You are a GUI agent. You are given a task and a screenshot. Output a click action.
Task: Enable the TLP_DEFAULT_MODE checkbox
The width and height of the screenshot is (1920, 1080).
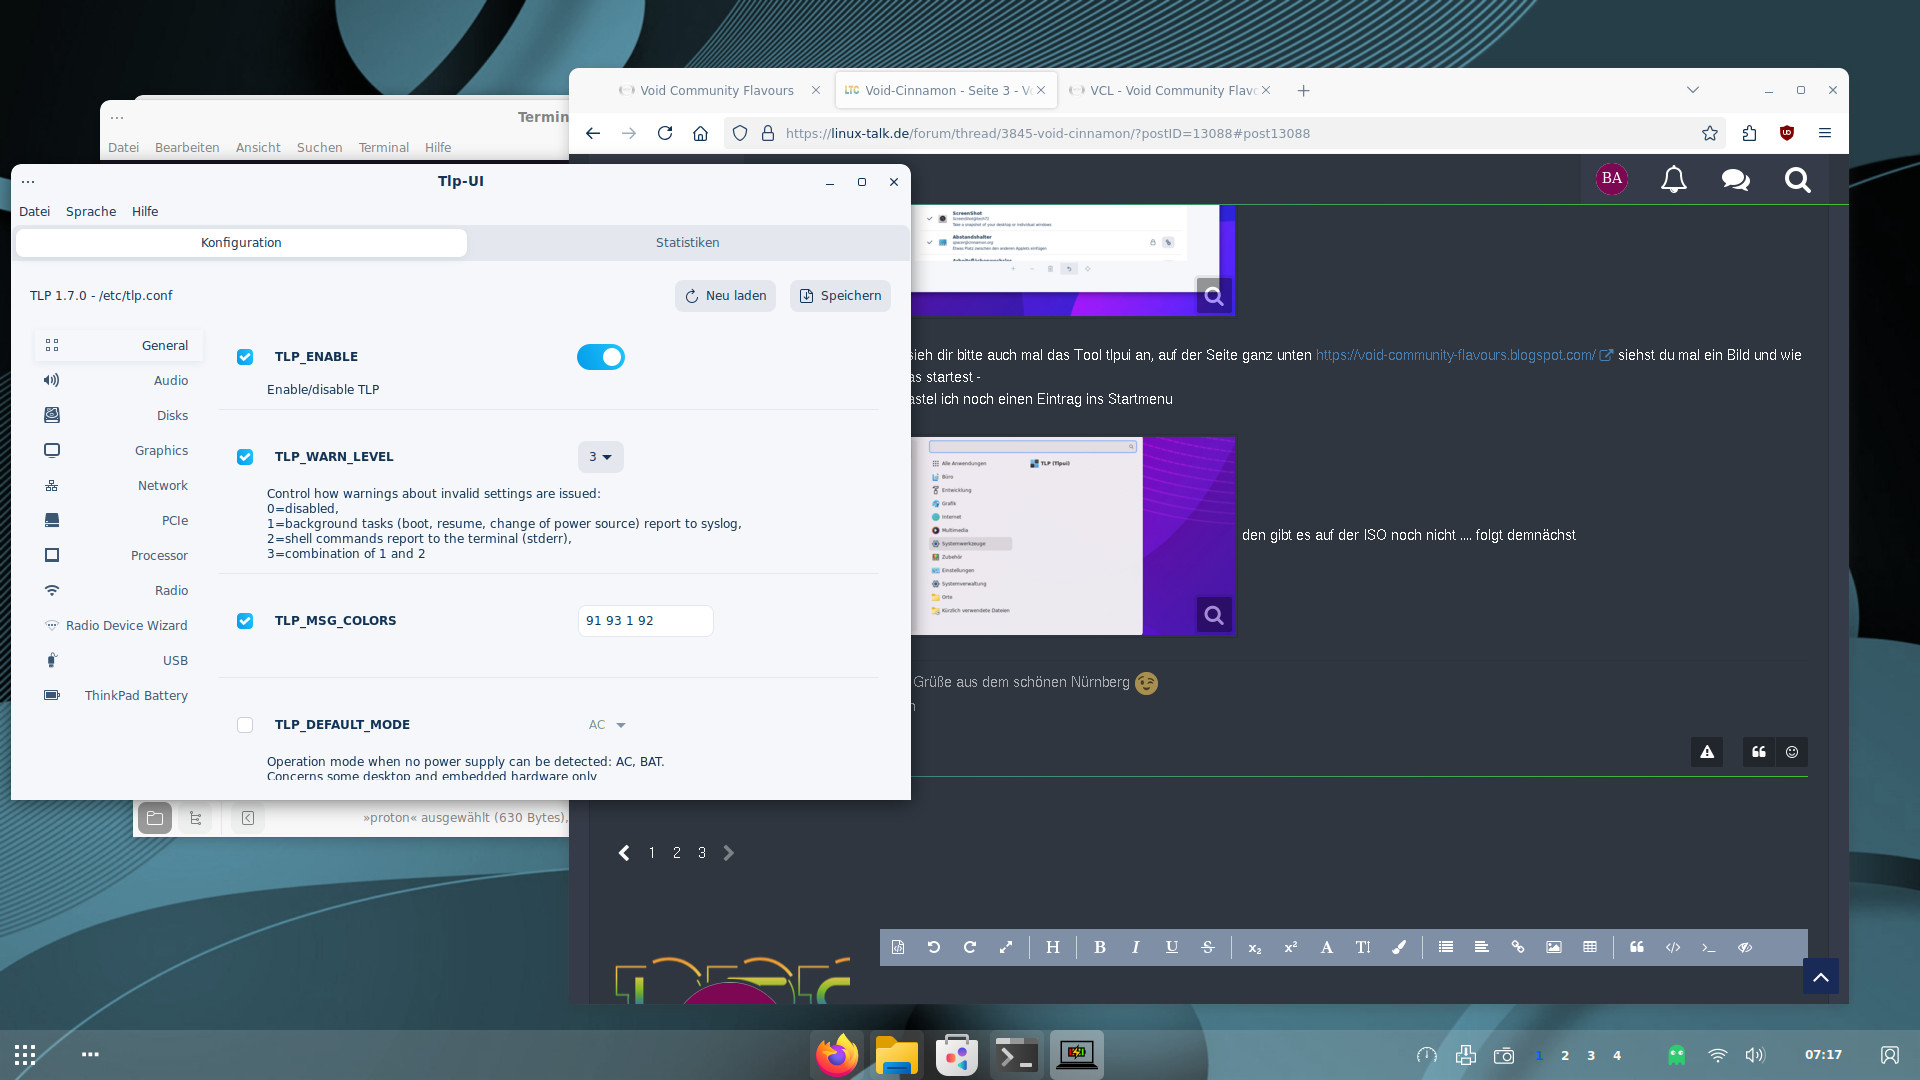click(x=245, y=725)
